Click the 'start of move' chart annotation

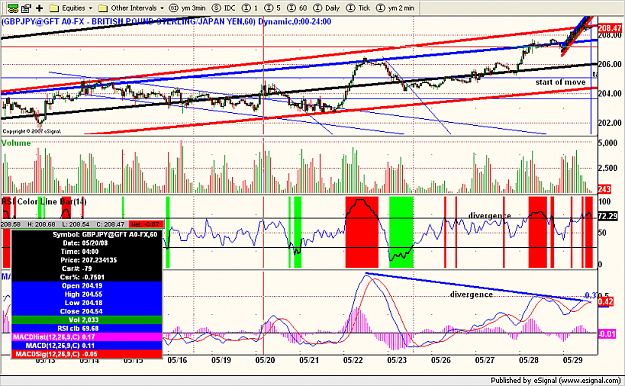(560, 82)
